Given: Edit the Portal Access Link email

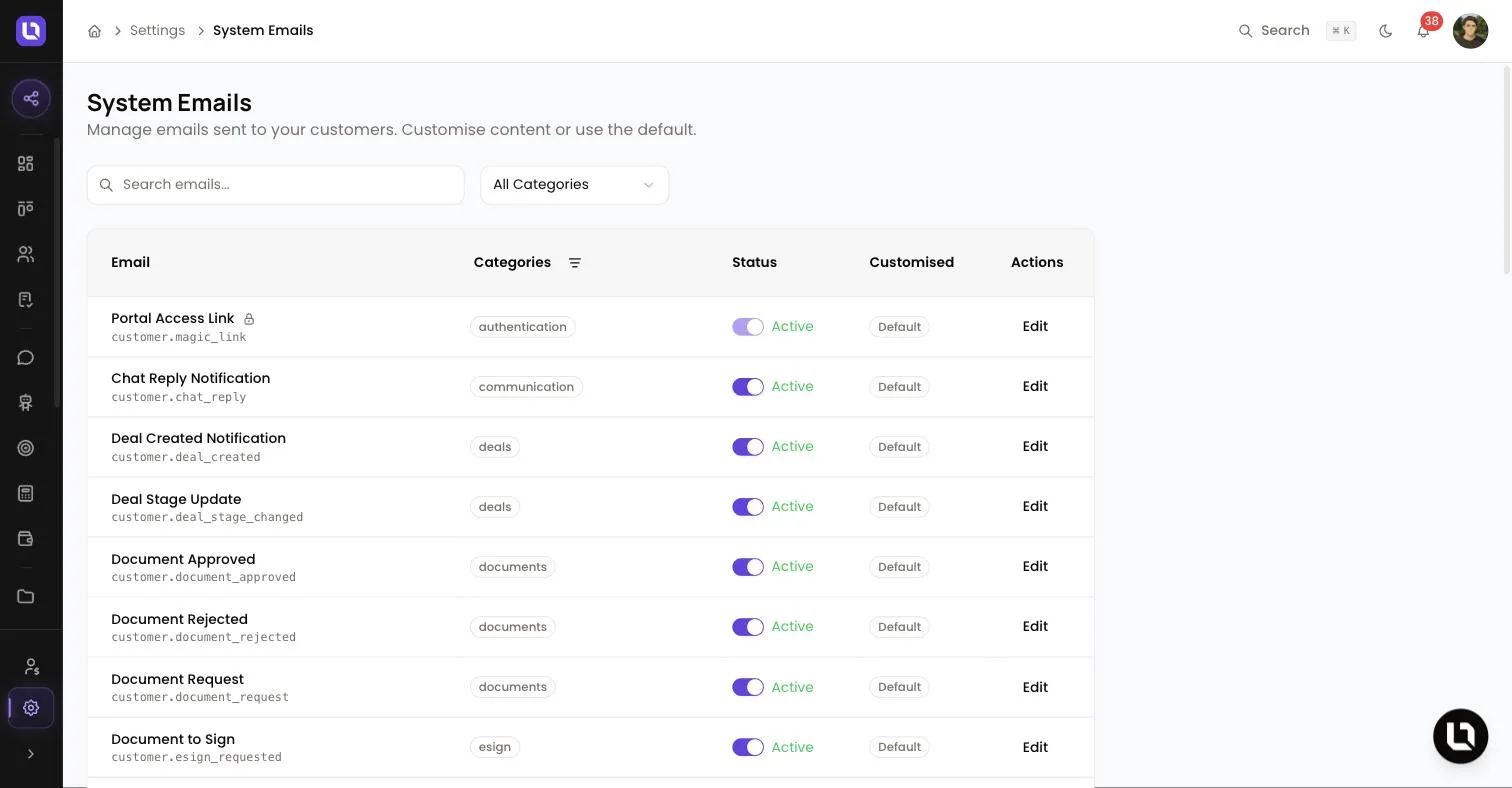Looking at the screenshot, I should pos(1035,327).
